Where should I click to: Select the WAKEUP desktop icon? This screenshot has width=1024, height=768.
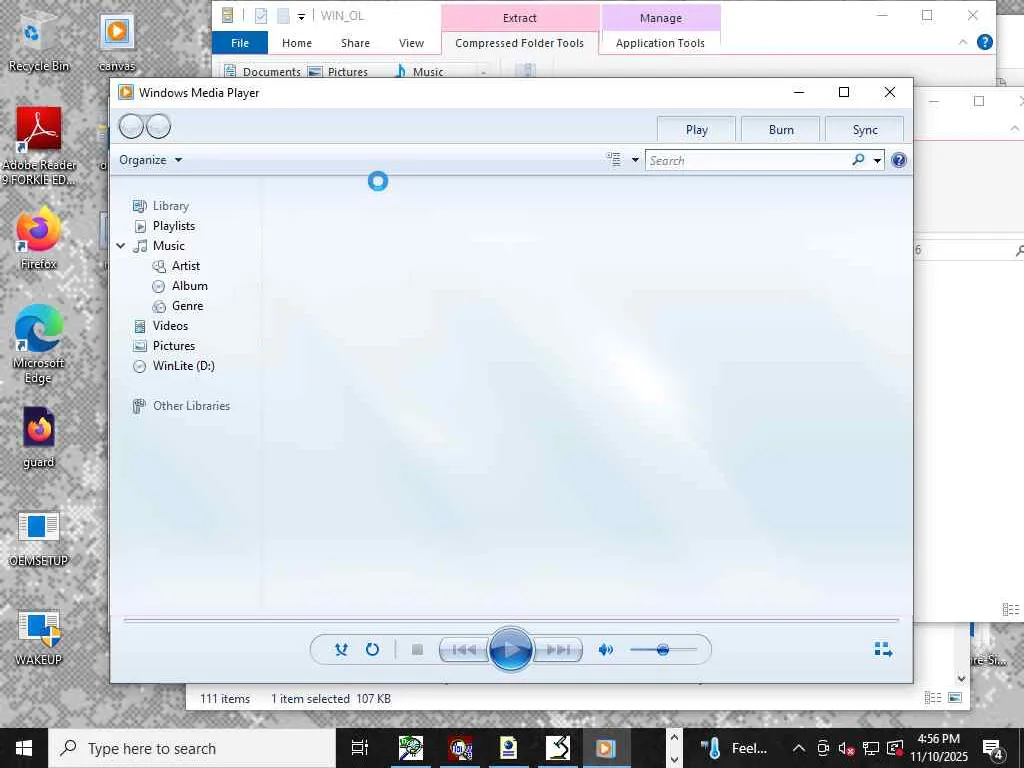point(39,638)
